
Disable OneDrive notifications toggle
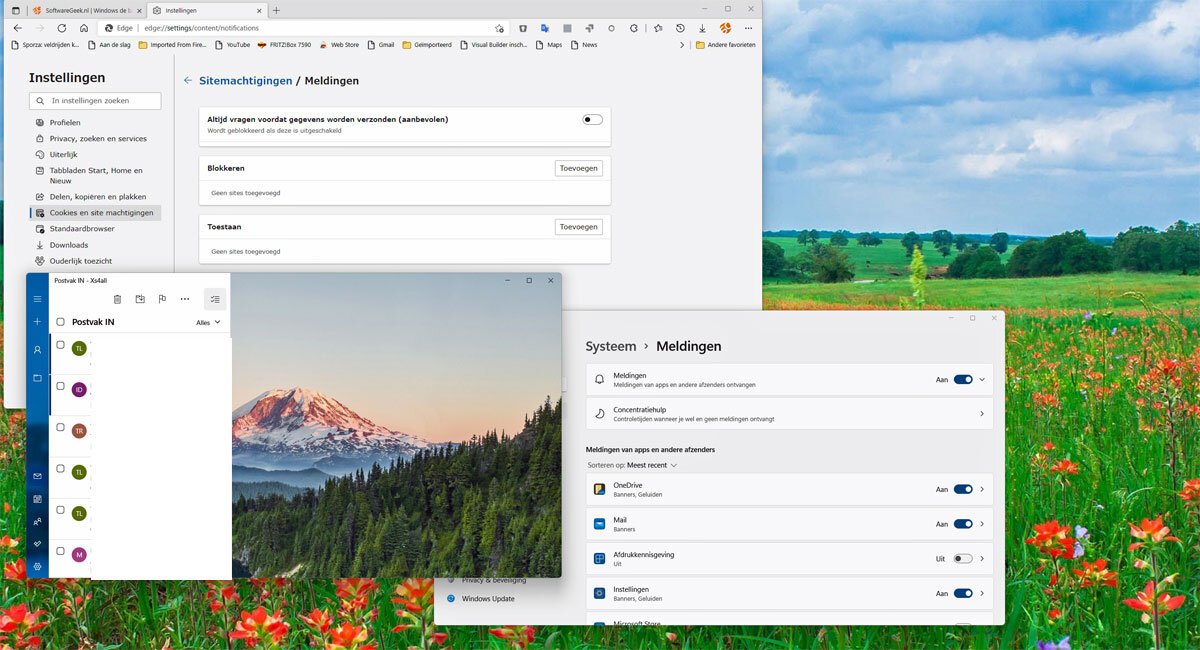point(963,489)
